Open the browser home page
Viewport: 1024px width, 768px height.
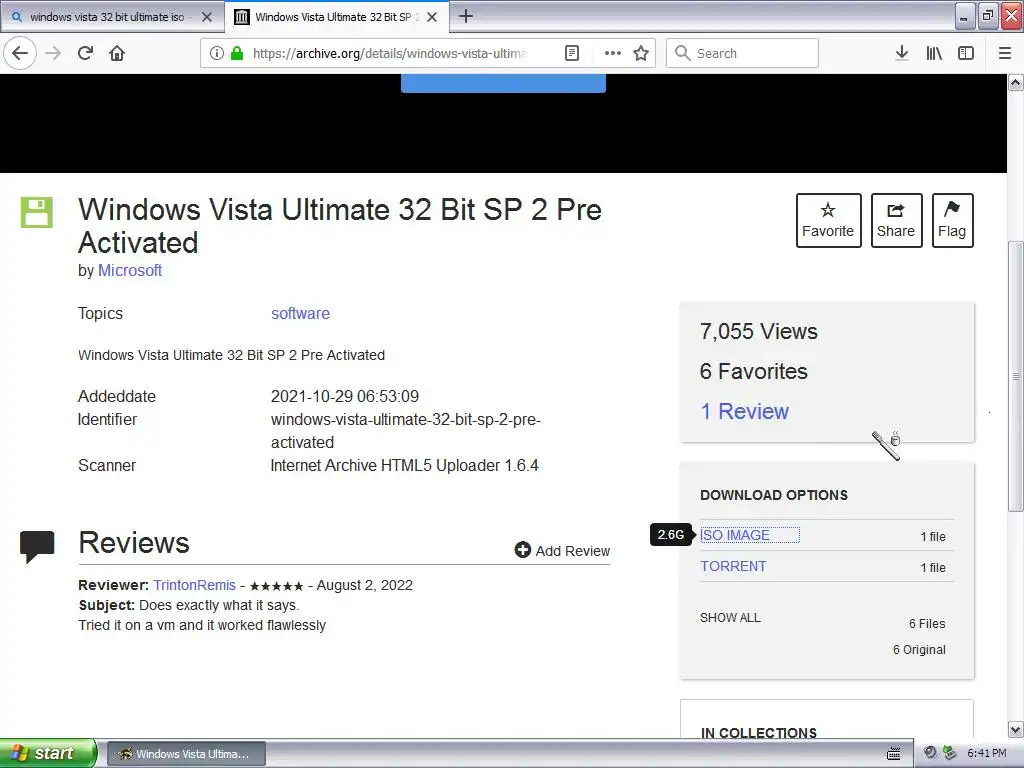pyautogui.click(x=117, y=53)
